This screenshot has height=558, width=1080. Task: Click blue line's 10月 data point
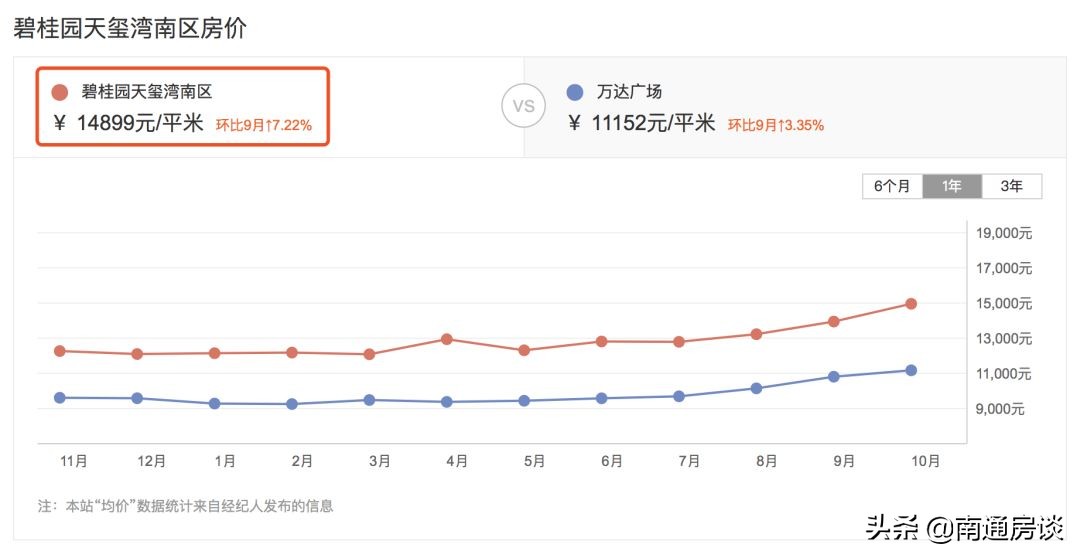point(911,370)
